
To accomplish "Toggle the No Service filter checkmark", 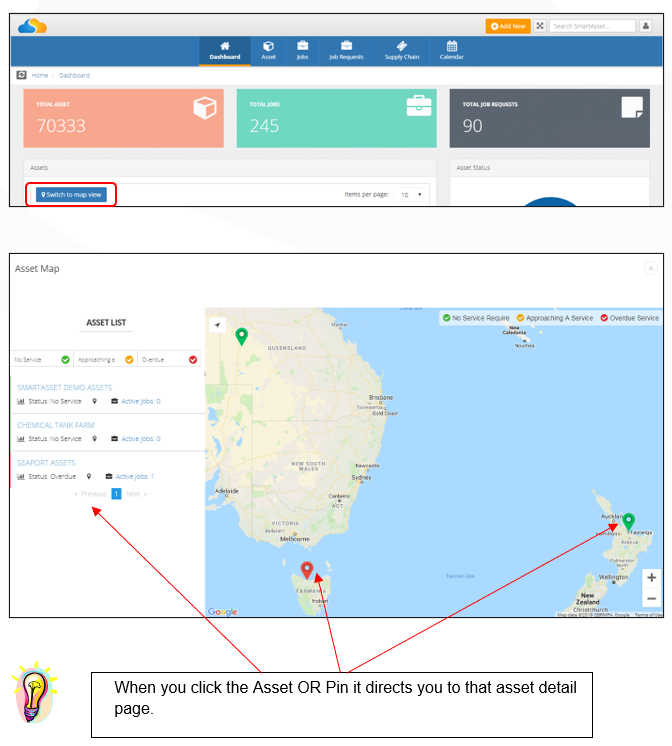I will (x=65, y=360).
